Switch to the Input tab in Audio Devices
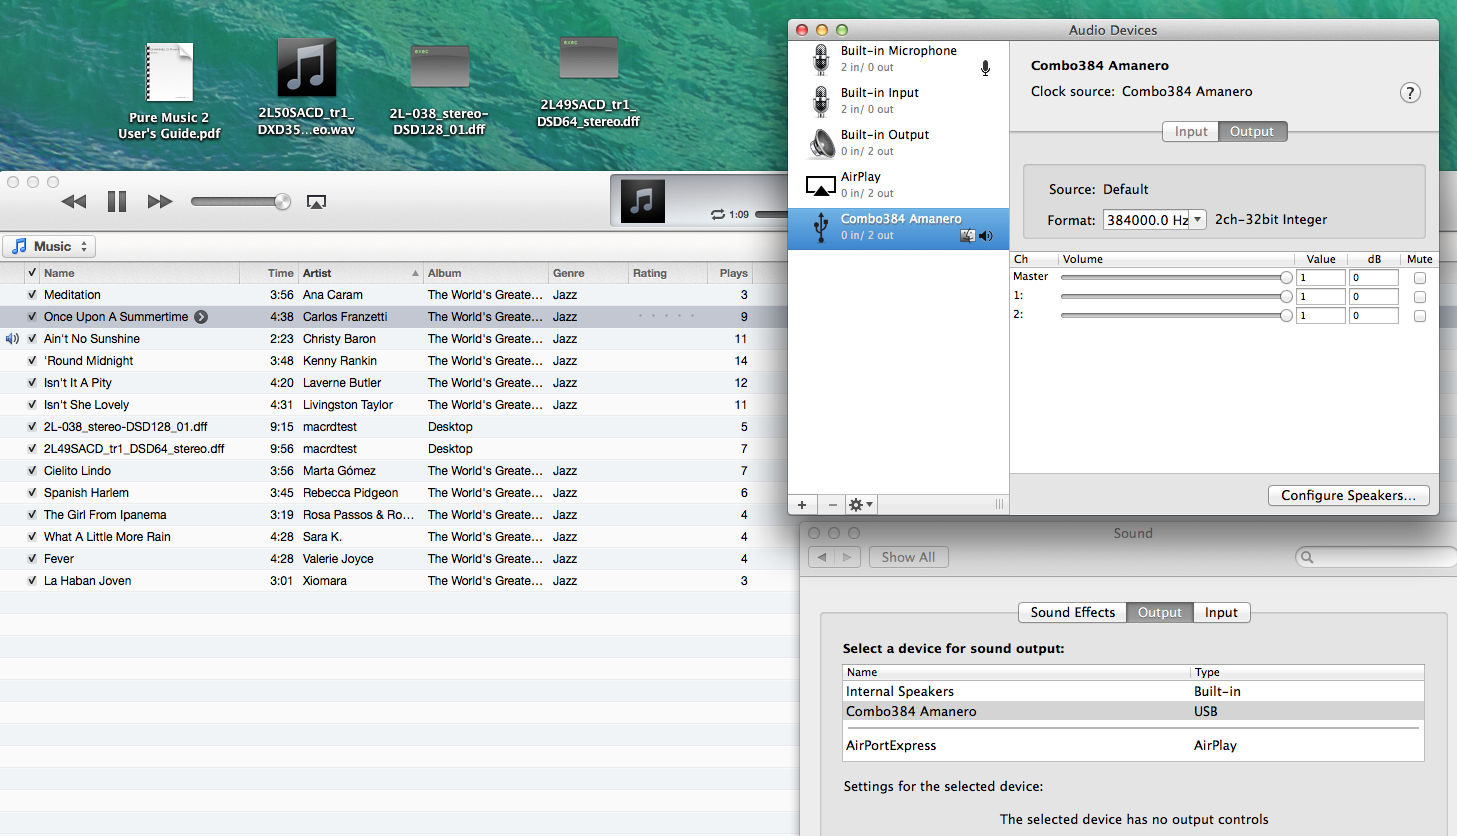The height and width of the screenshot is (836, 1457). (x=1190, y=131)
